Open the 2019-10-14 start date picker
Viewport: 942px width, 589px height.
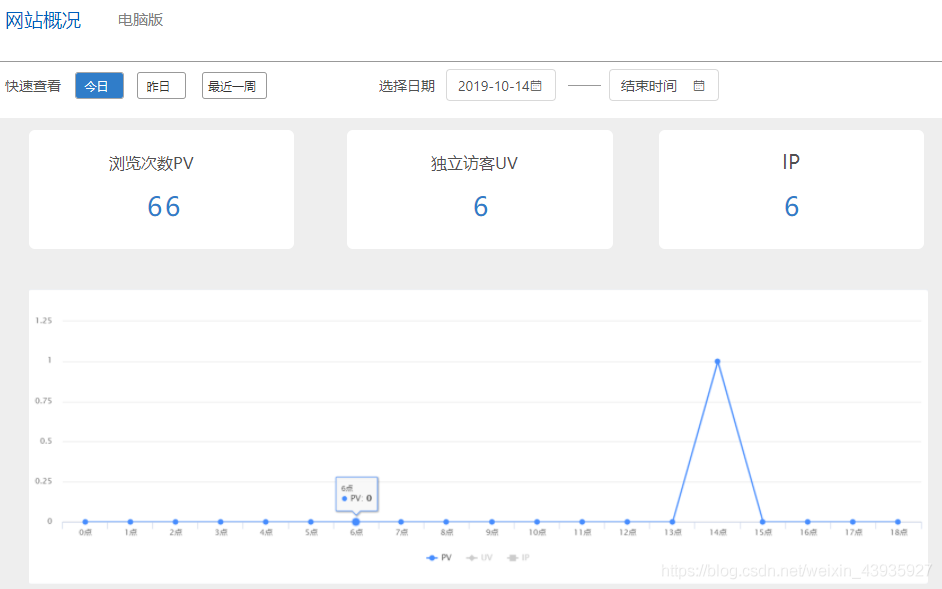(x=492, y=86)
